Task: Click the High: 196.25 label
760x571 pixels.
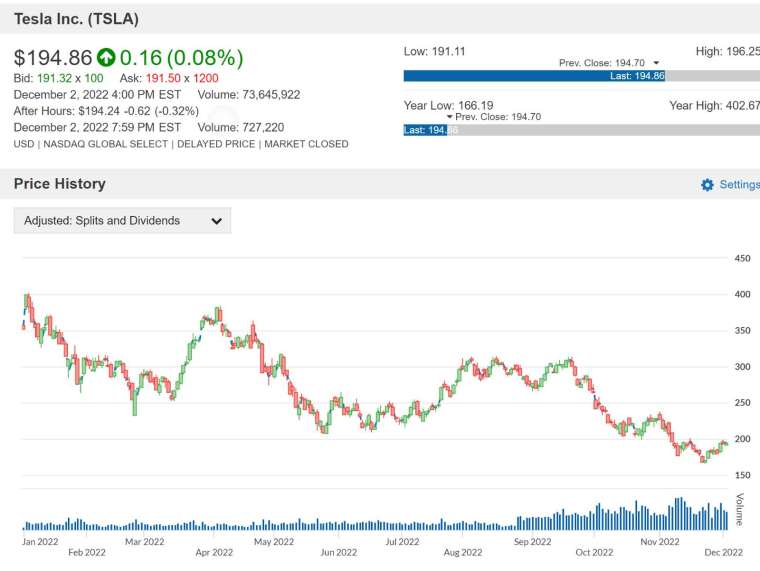Action: (x=728, y=51)
